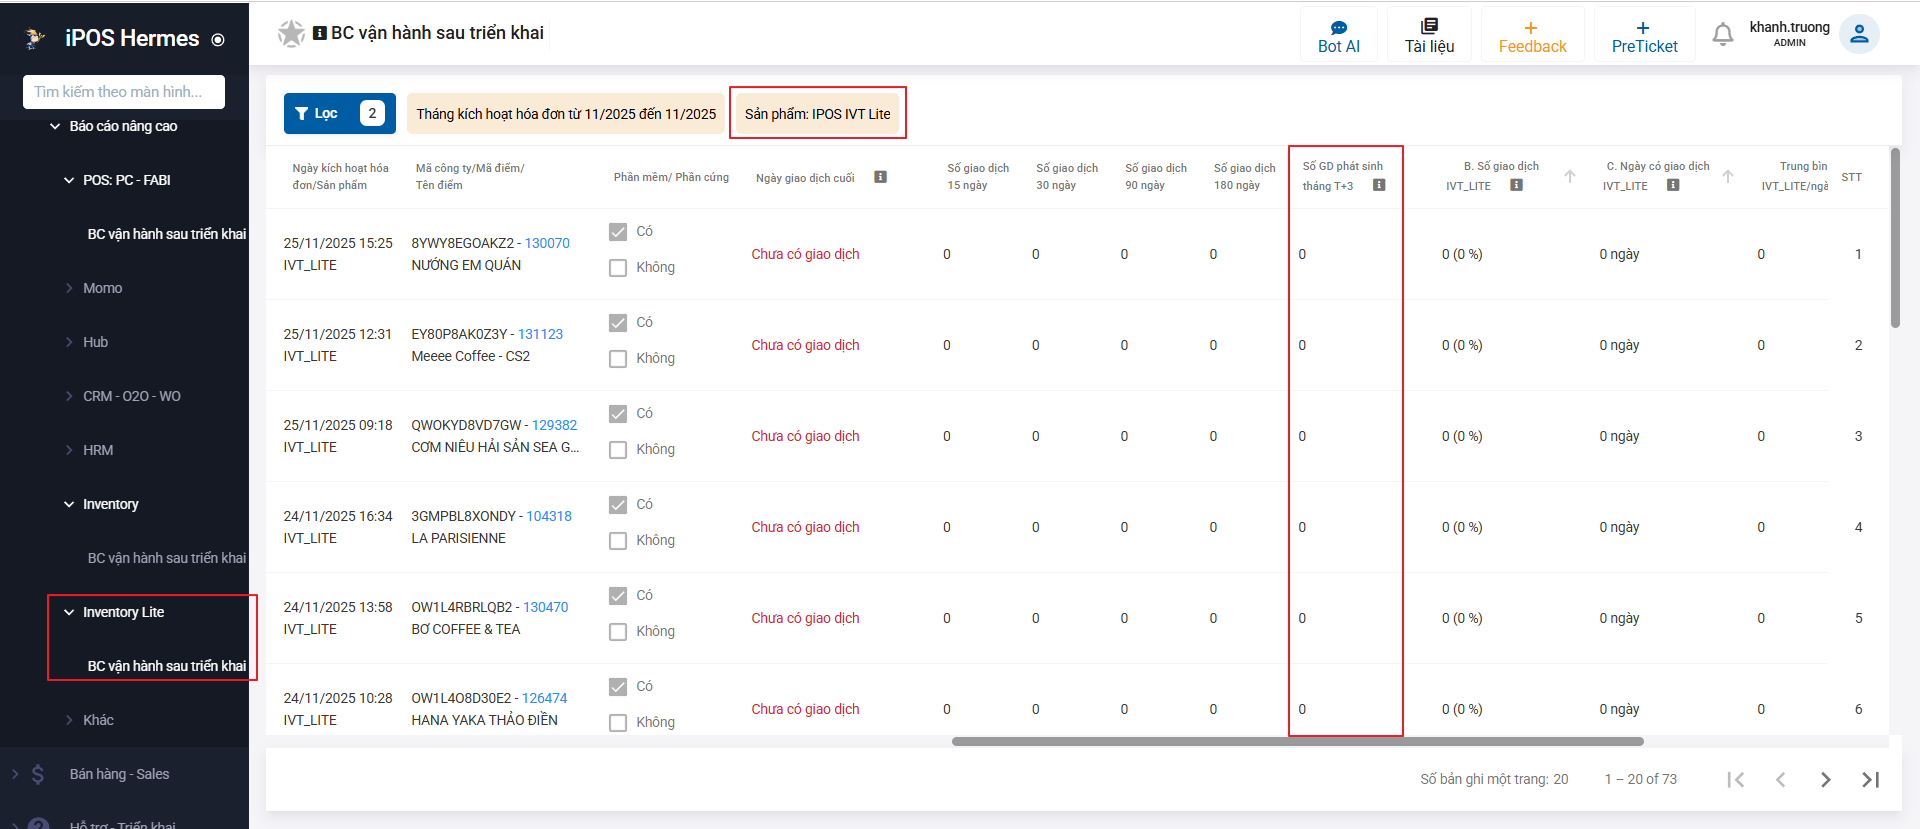Open store link 104318
The width and height of the screenshot is (1920, 829).
point(549,516)
